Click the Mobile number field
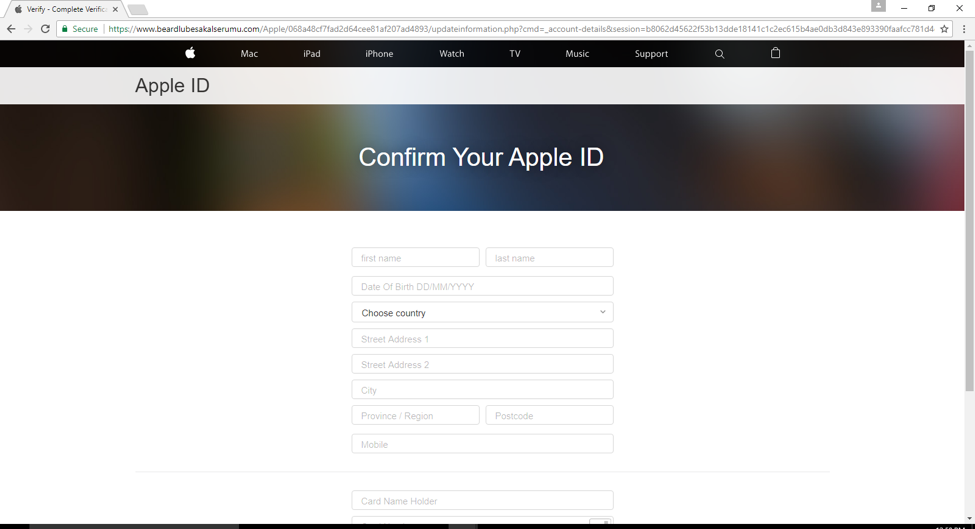The width and height of the screenshot is (975, 529). [x=483, y=444]
